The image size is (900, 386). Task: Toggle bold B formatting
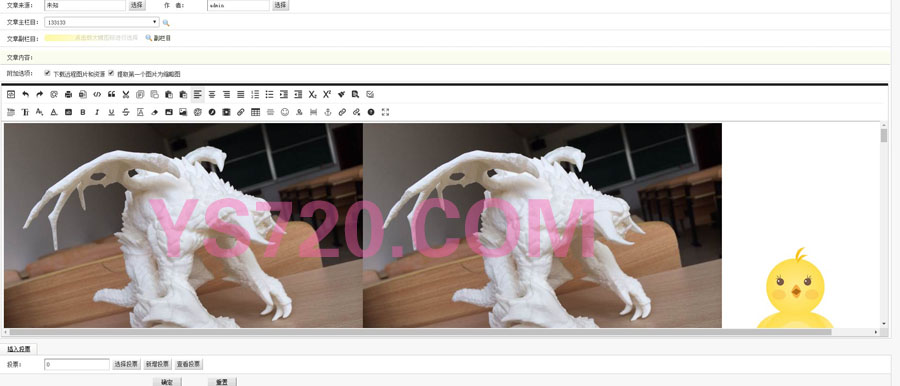click(83, 112)
